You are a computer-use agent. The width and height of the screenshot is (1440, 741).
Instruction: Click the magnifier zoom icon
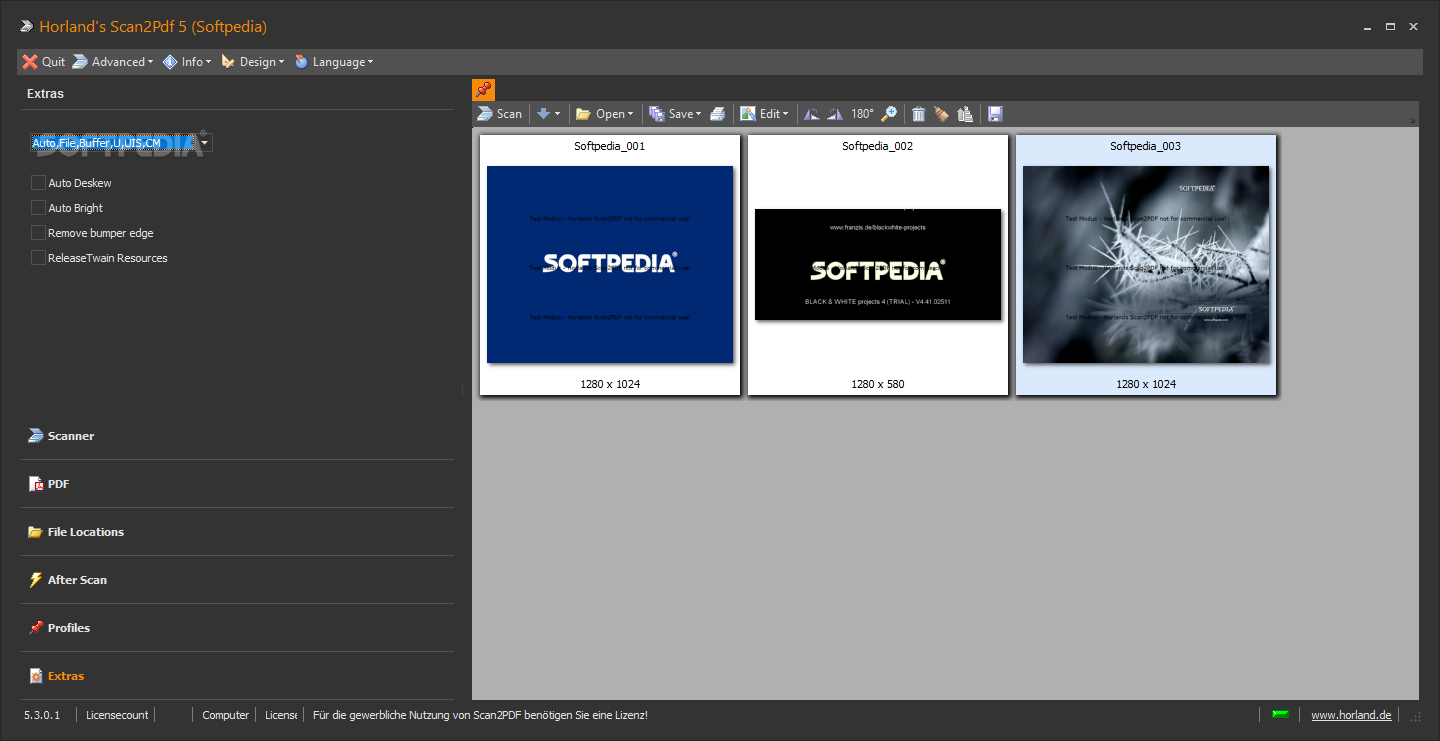(888, 114)
